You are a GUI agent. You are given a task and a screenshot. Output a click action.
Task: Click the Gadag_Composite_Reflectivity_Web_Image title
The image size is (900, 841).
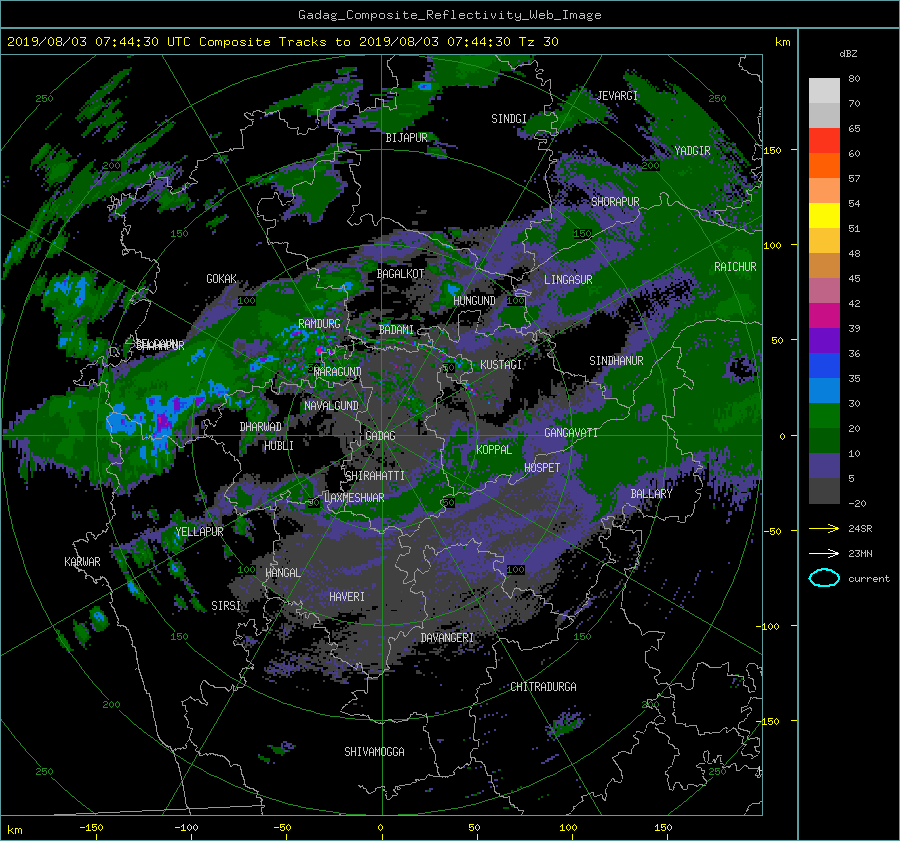(x=450, y=15)
